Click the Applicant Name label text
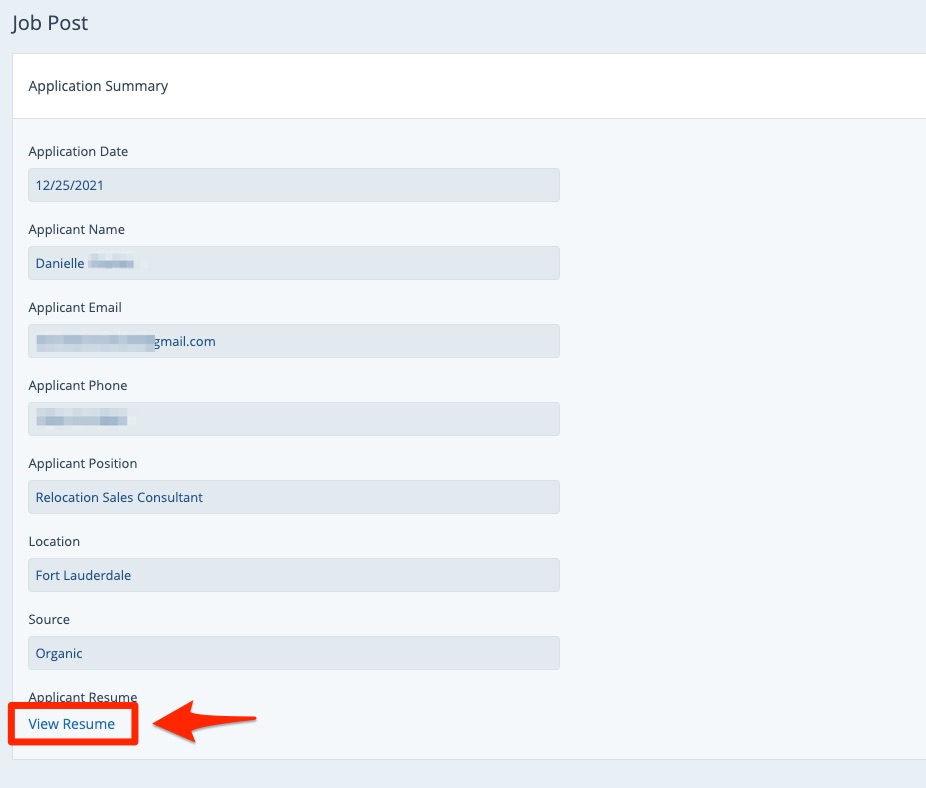926x788 pixels. [x=76, y=230]
